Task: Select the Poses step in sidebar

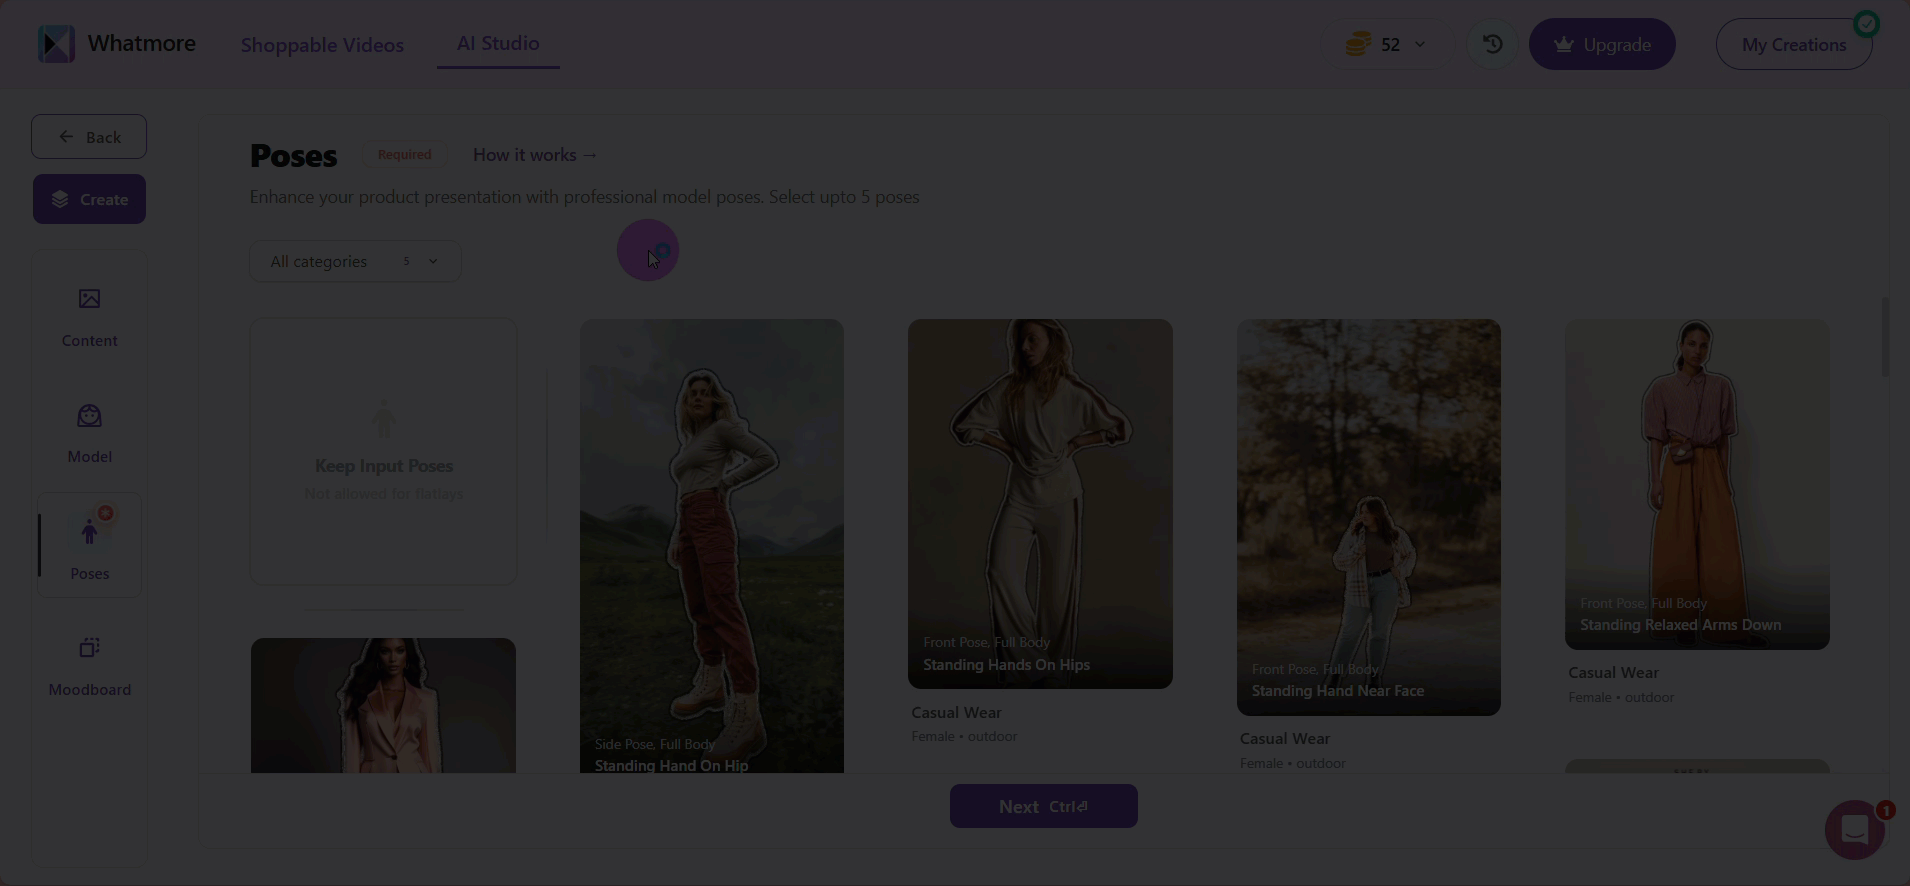Action: pyautogui.click(x=89, y=546)
